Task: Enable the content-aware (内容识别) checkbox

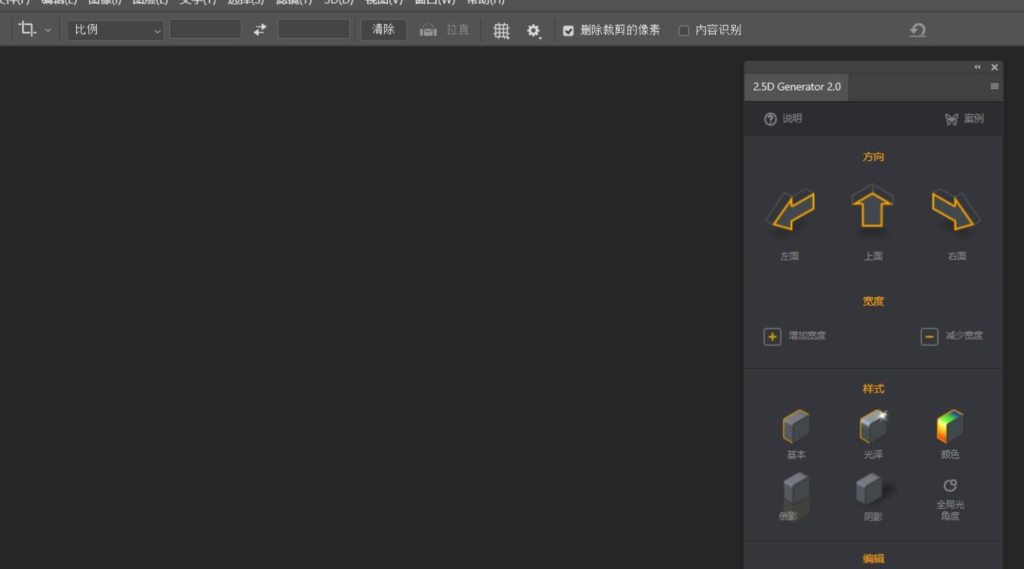Action: 684,31
